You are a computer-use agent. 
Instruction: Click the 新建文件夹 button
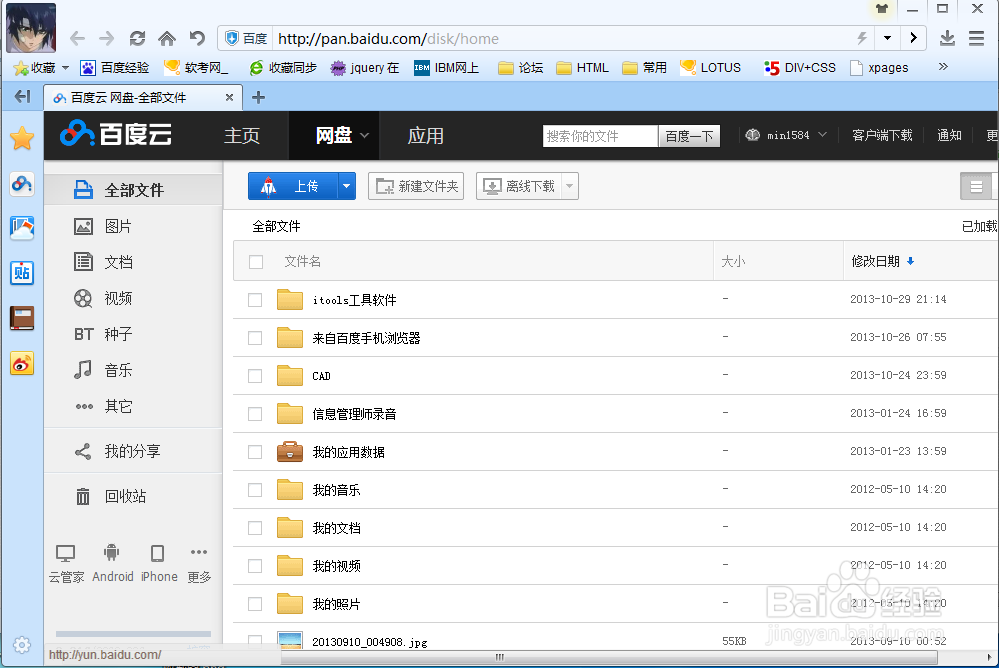point(416,186)
